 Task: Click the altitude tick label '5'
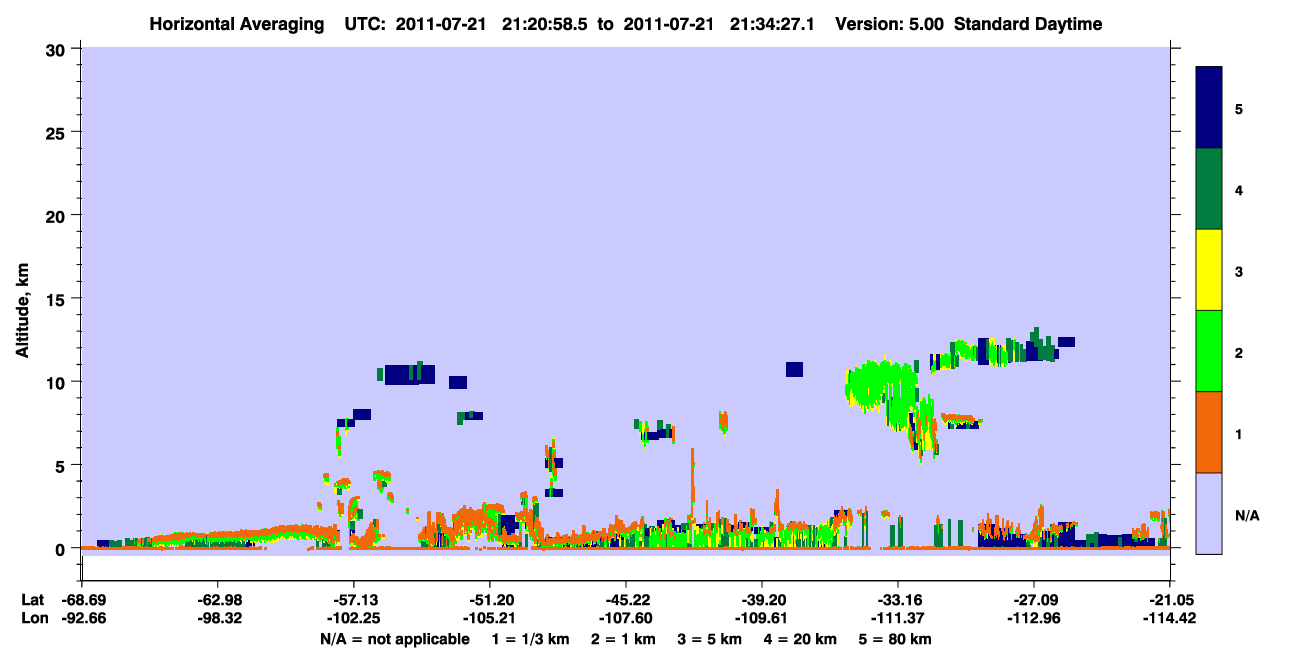[x=62, y=465]
